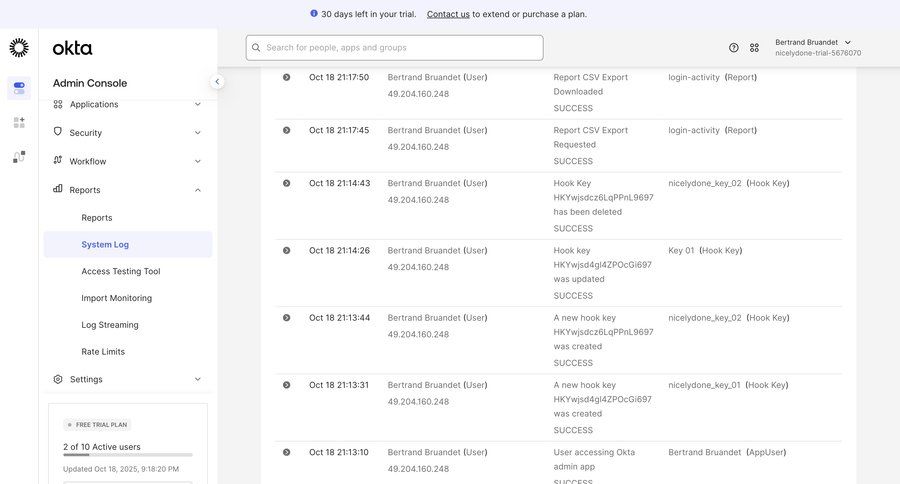Click the nicelydone-trial-5676070 org name
Viewport: 900px width, 484px height.
coord(818,53)
